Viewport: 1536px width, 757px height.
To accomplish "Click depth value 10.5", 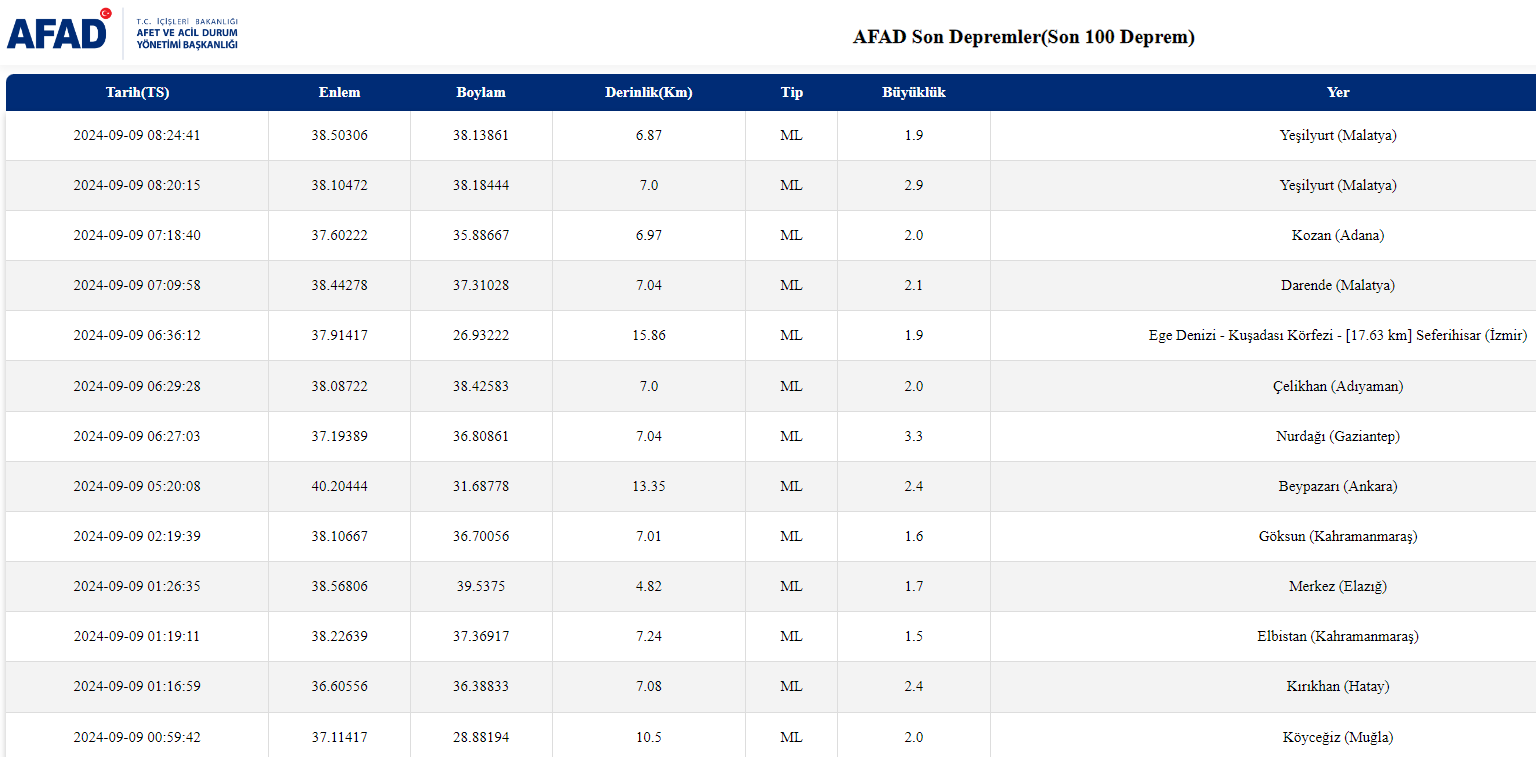I will coord(649,737).
